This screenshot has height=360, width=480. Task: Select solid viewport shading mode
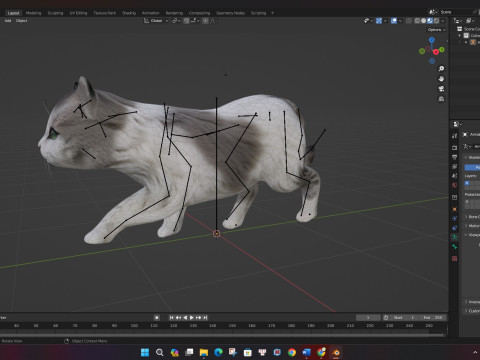[423, 21]
